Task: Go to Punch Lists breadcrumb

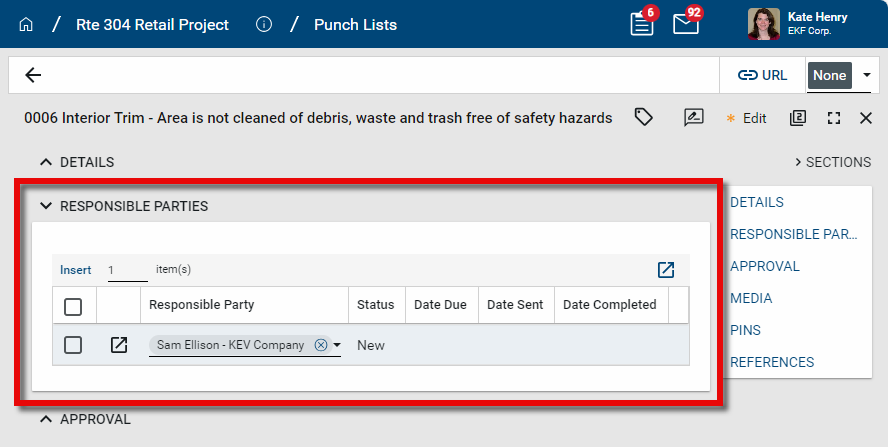Action: pyautogui.click(x=355, y=24)
